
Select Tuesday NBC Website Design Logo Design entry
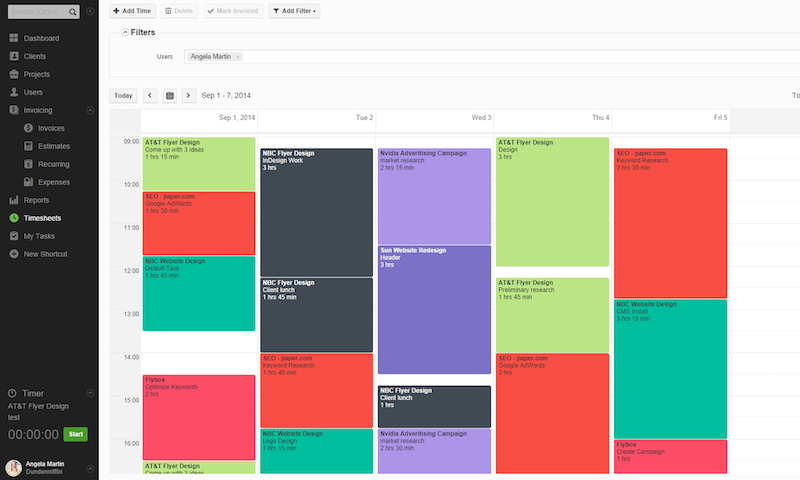coord(316,451)
